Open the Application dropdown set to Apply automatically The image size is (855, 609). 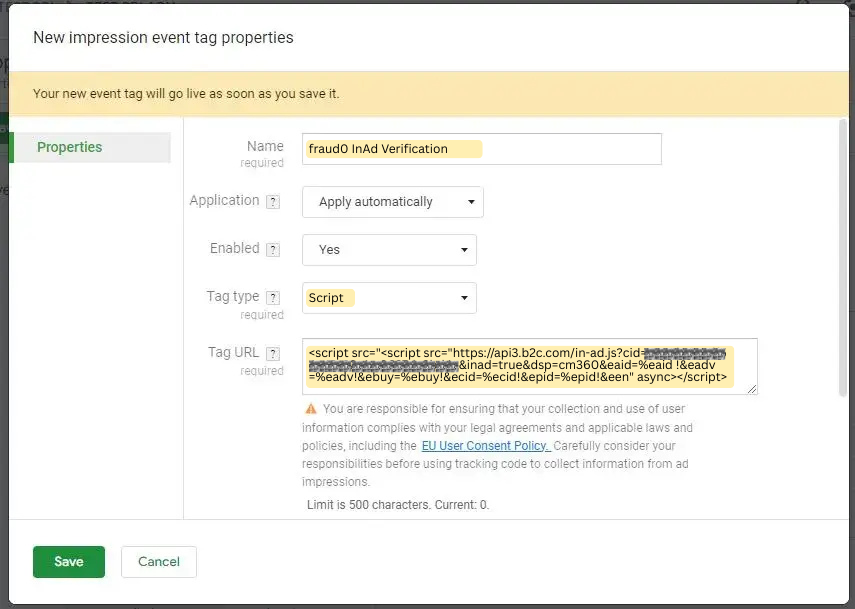tap(392, 202)
